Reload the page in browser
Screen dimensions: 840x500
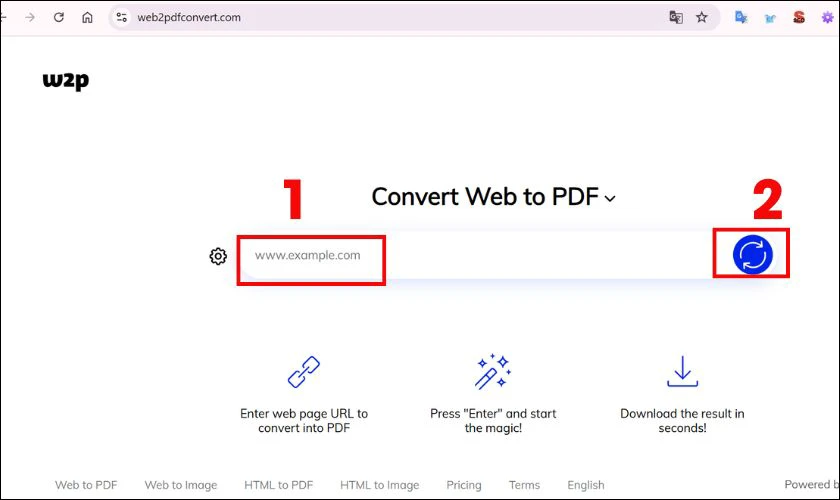pyautogui.click(x=59, y=17)
